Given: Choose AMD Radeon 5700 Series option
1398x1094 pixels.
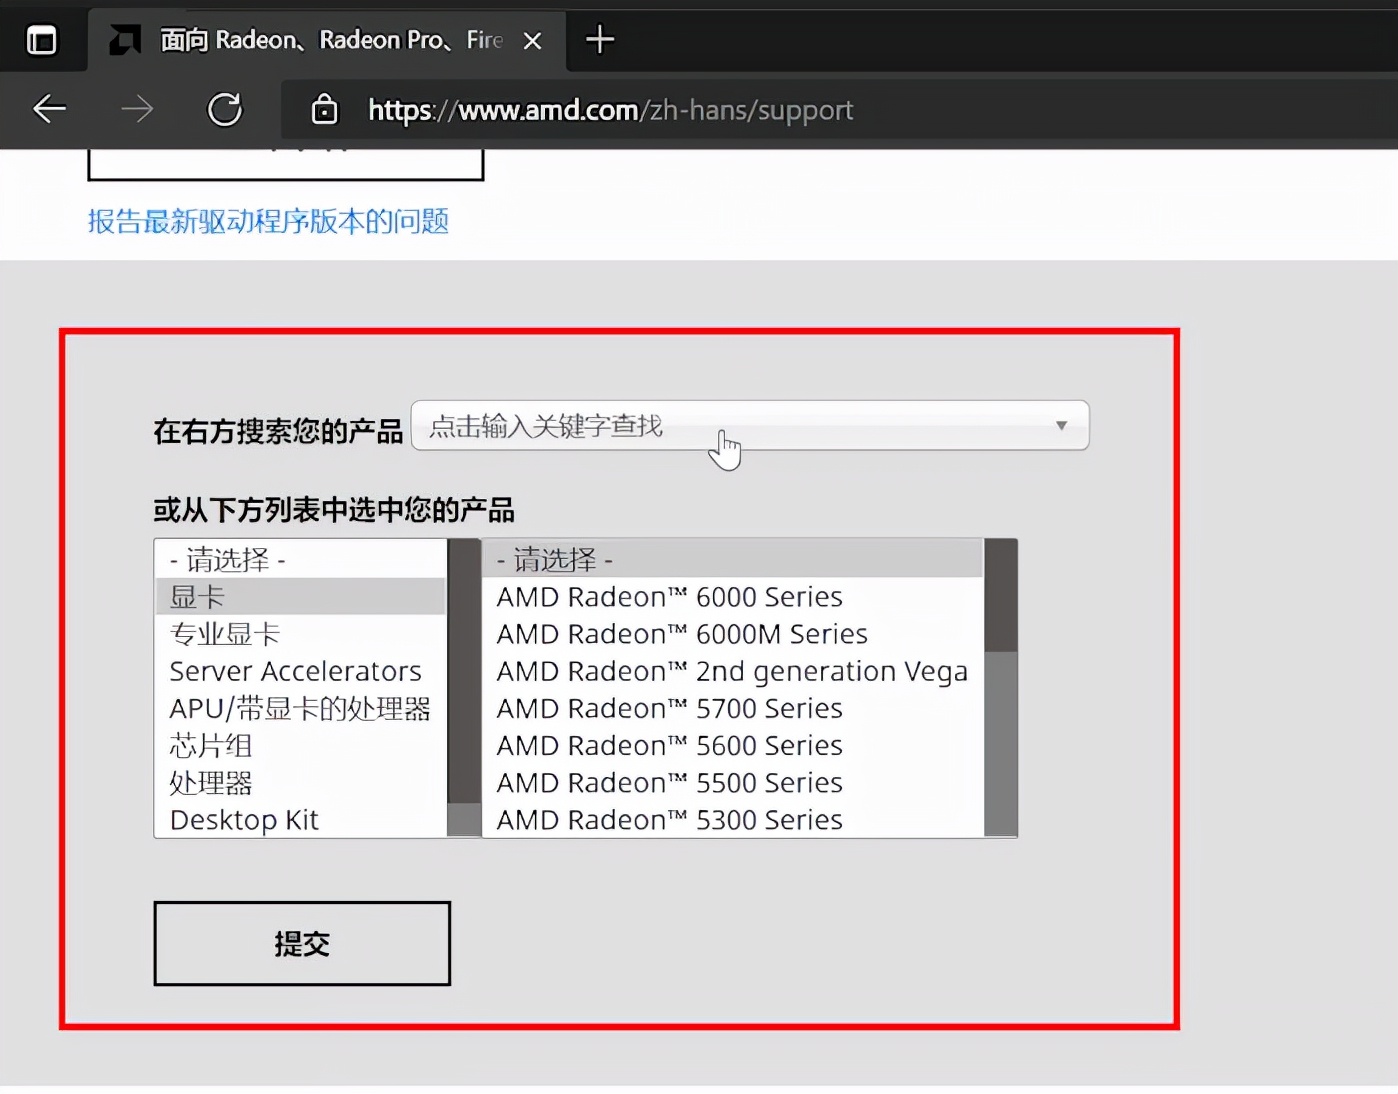Looking at the screenshot, I should (669, 708).
